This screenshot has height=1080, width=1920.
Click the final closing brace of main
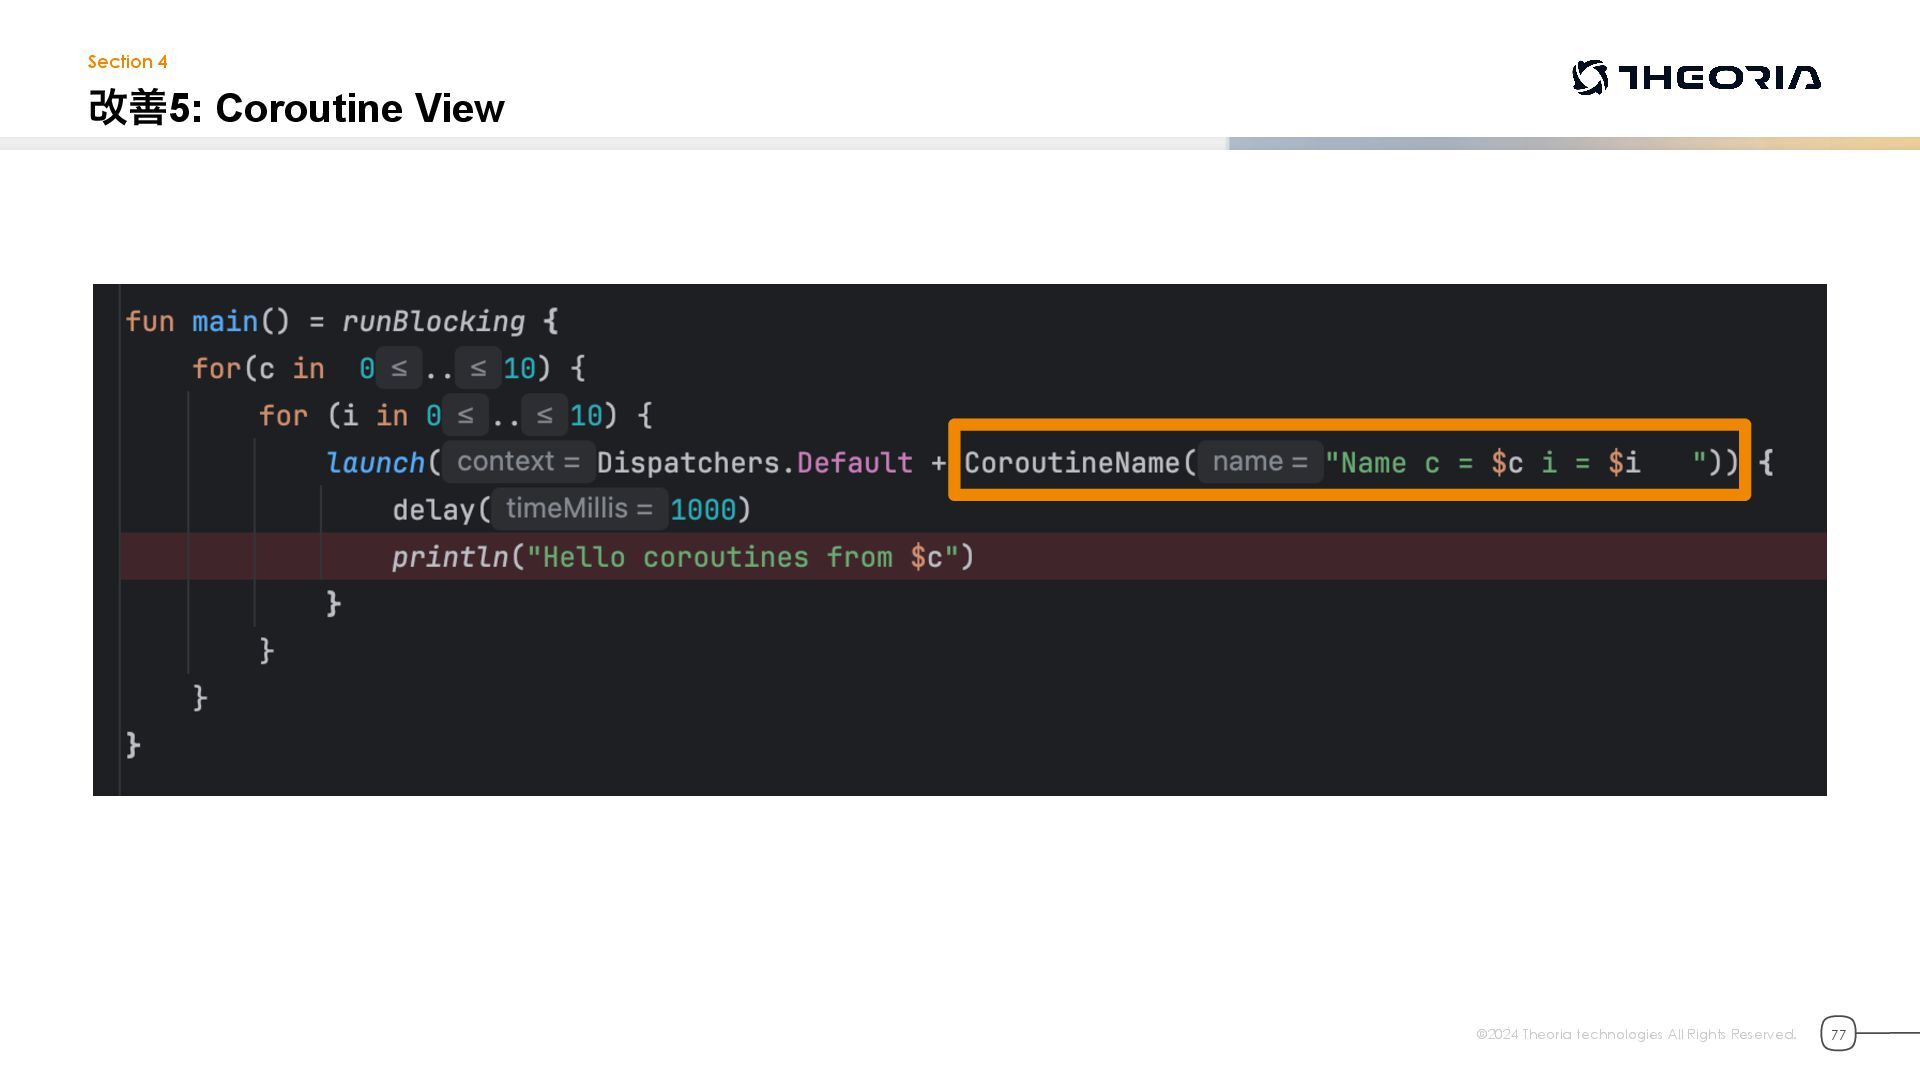(133, 745)
